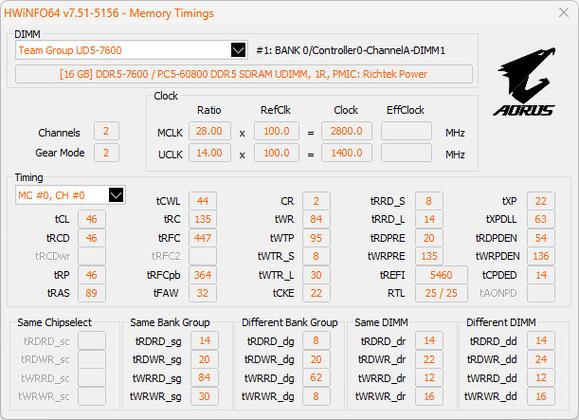Click the tWRRD_dg value 62

[316, 378]
